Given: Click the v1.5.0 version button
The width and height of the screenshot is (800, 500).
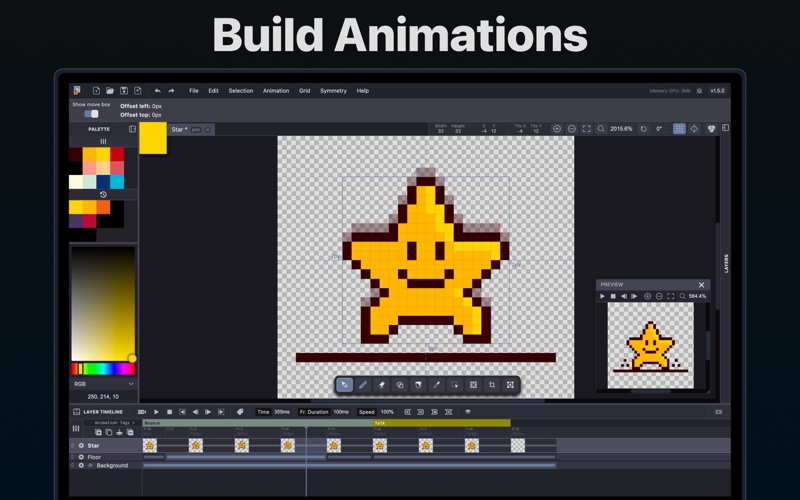Looking at the screenshot, I should tap(717, 90).
